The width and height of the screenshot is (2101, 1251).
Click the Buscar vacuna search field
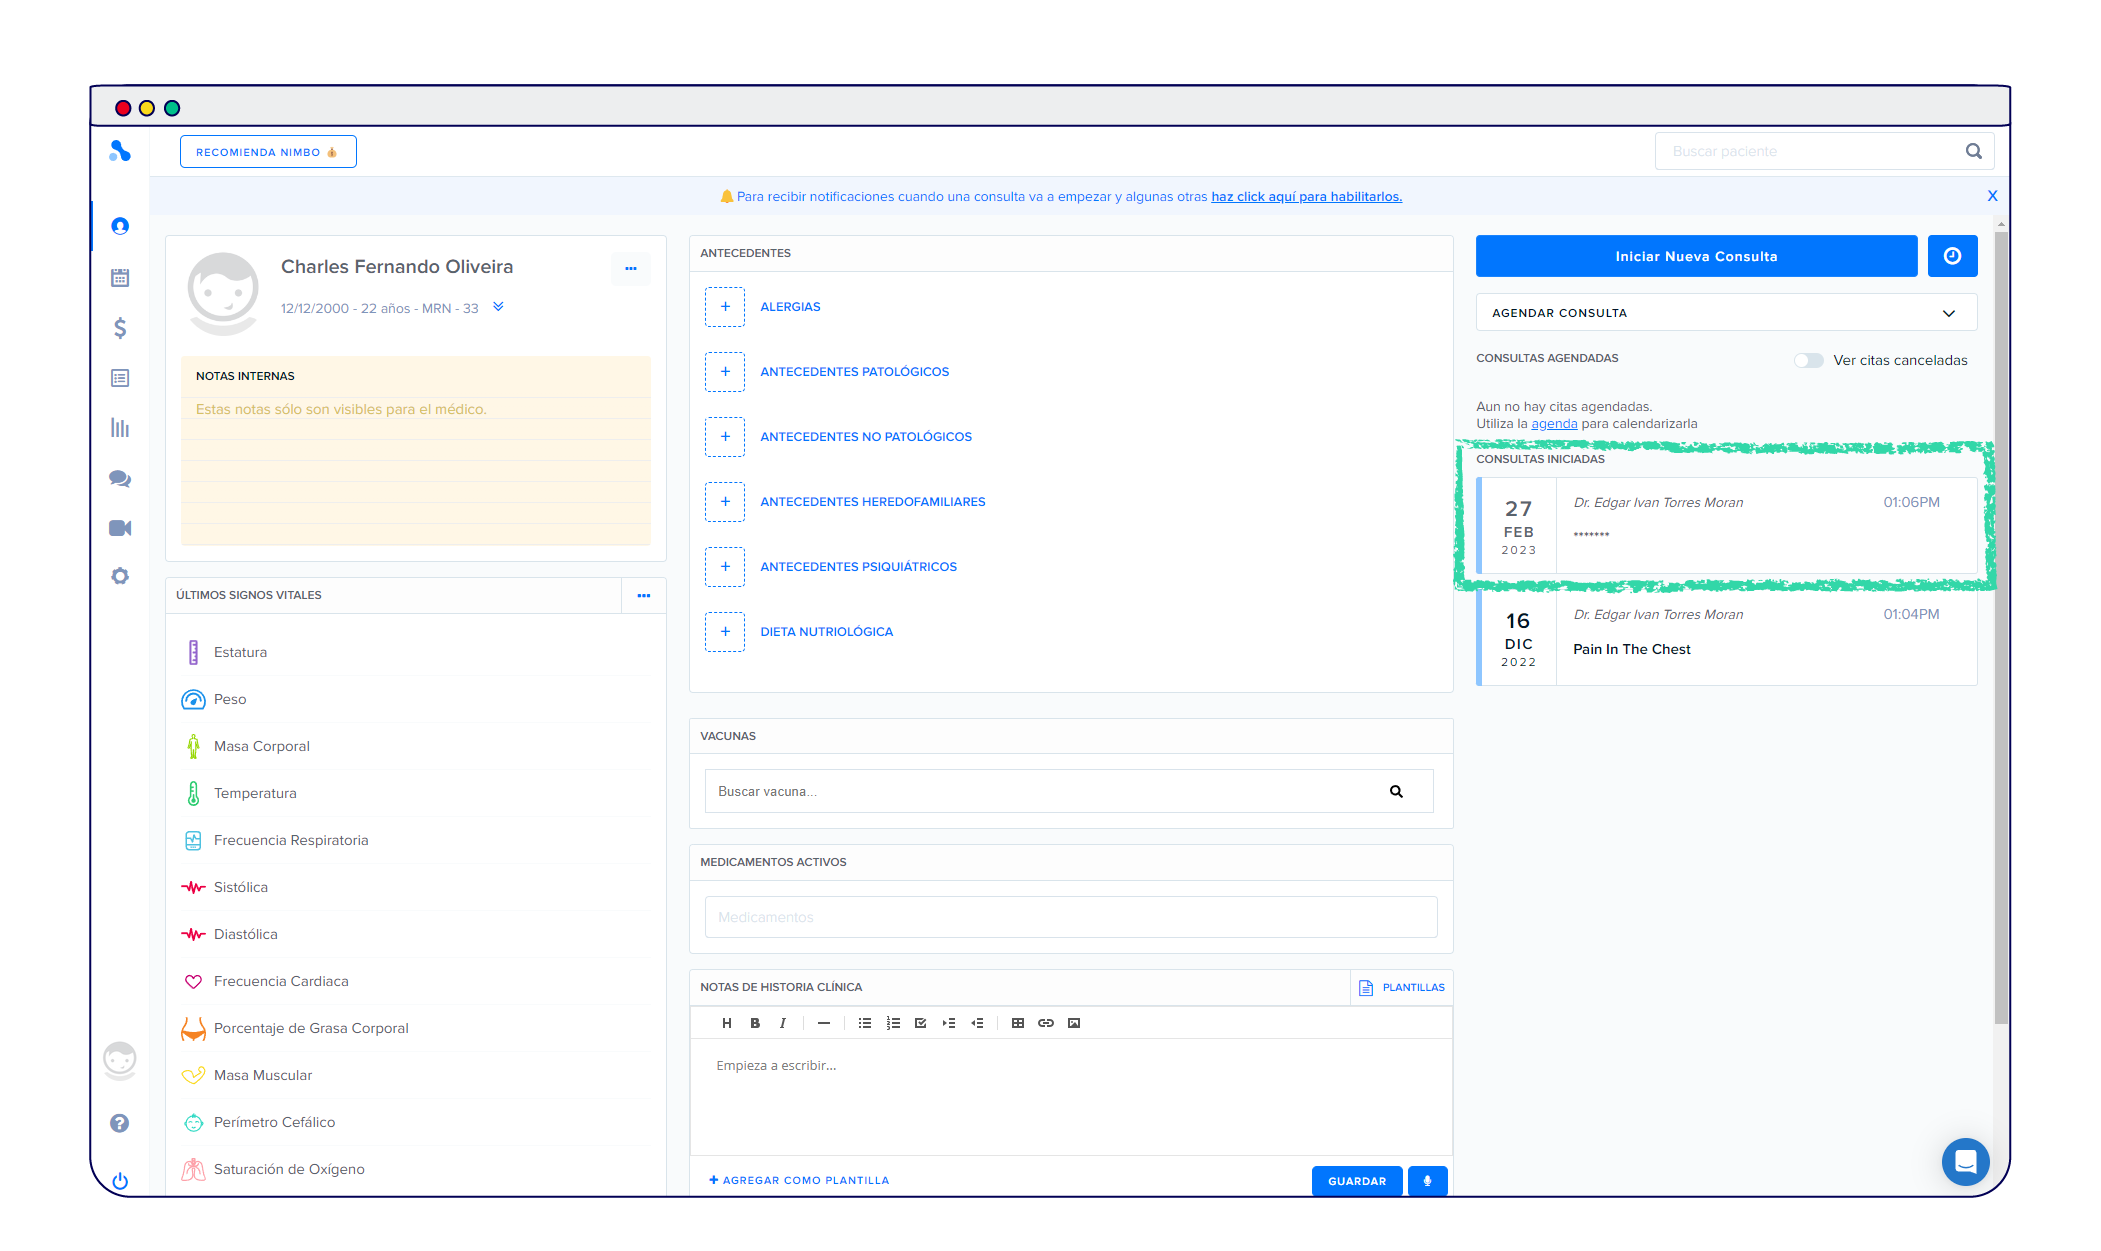click(1050, 791)
